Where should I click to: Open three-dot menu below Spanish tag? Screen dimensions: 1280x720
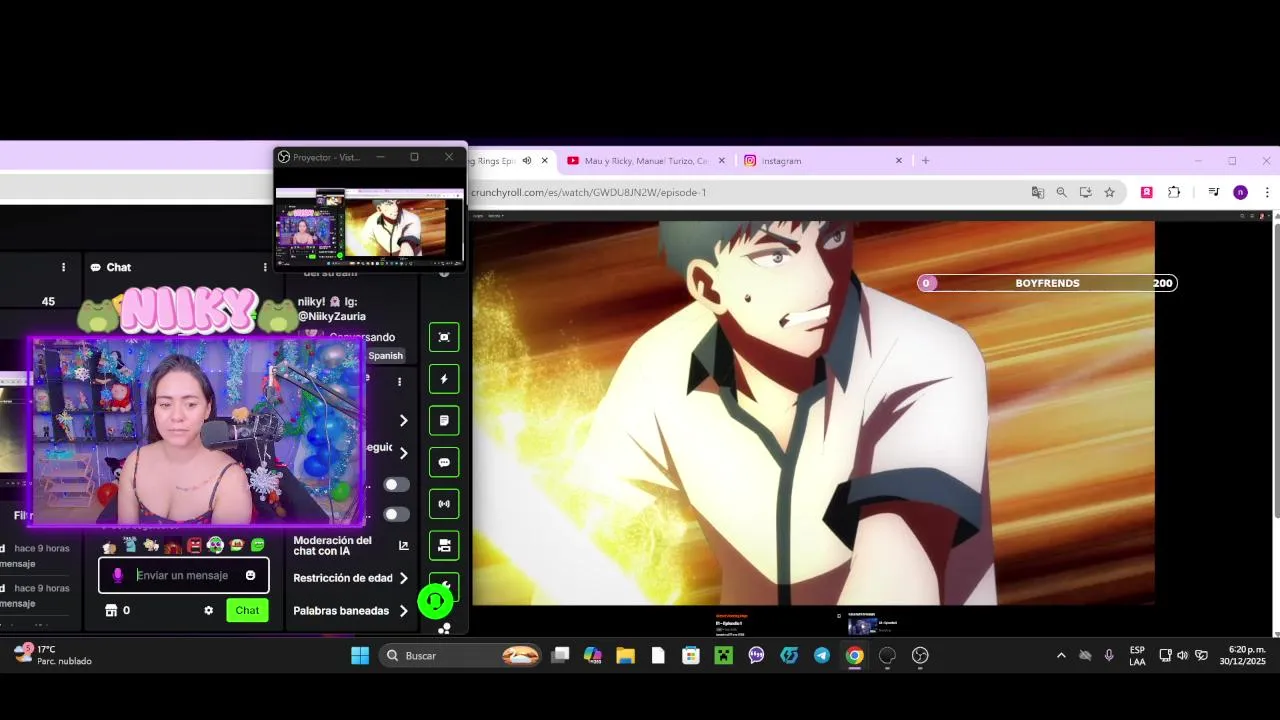[x=399, y=381]
